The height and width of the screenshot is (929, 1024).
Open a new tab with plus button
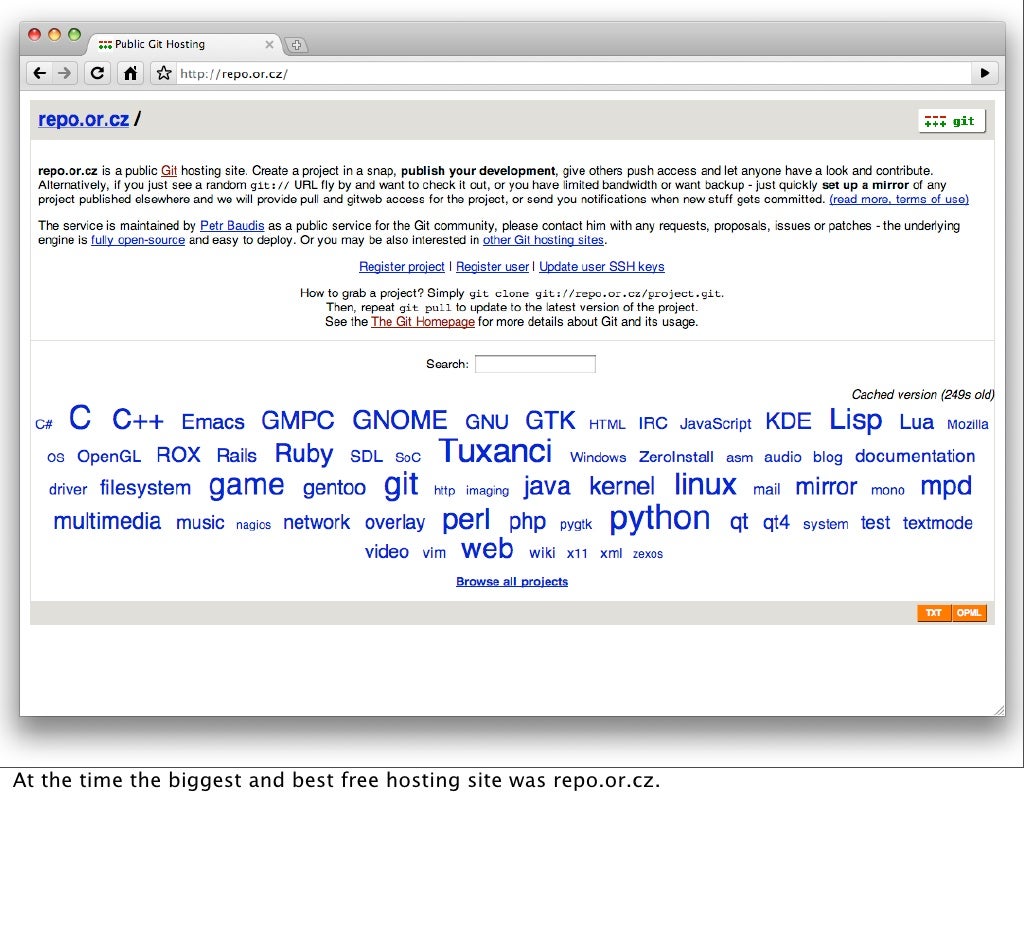[x=296, y=45]
